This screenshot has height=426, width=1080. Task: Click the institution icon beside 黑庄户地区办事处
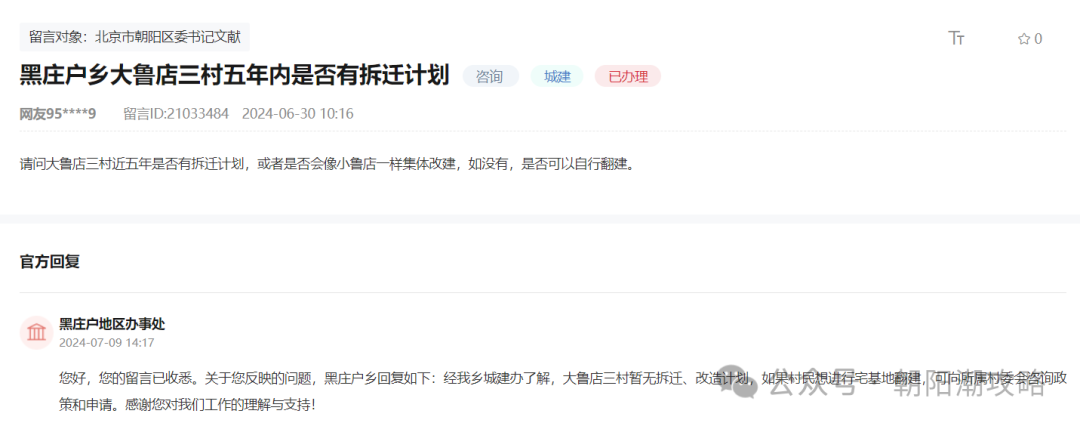[36, 332]
